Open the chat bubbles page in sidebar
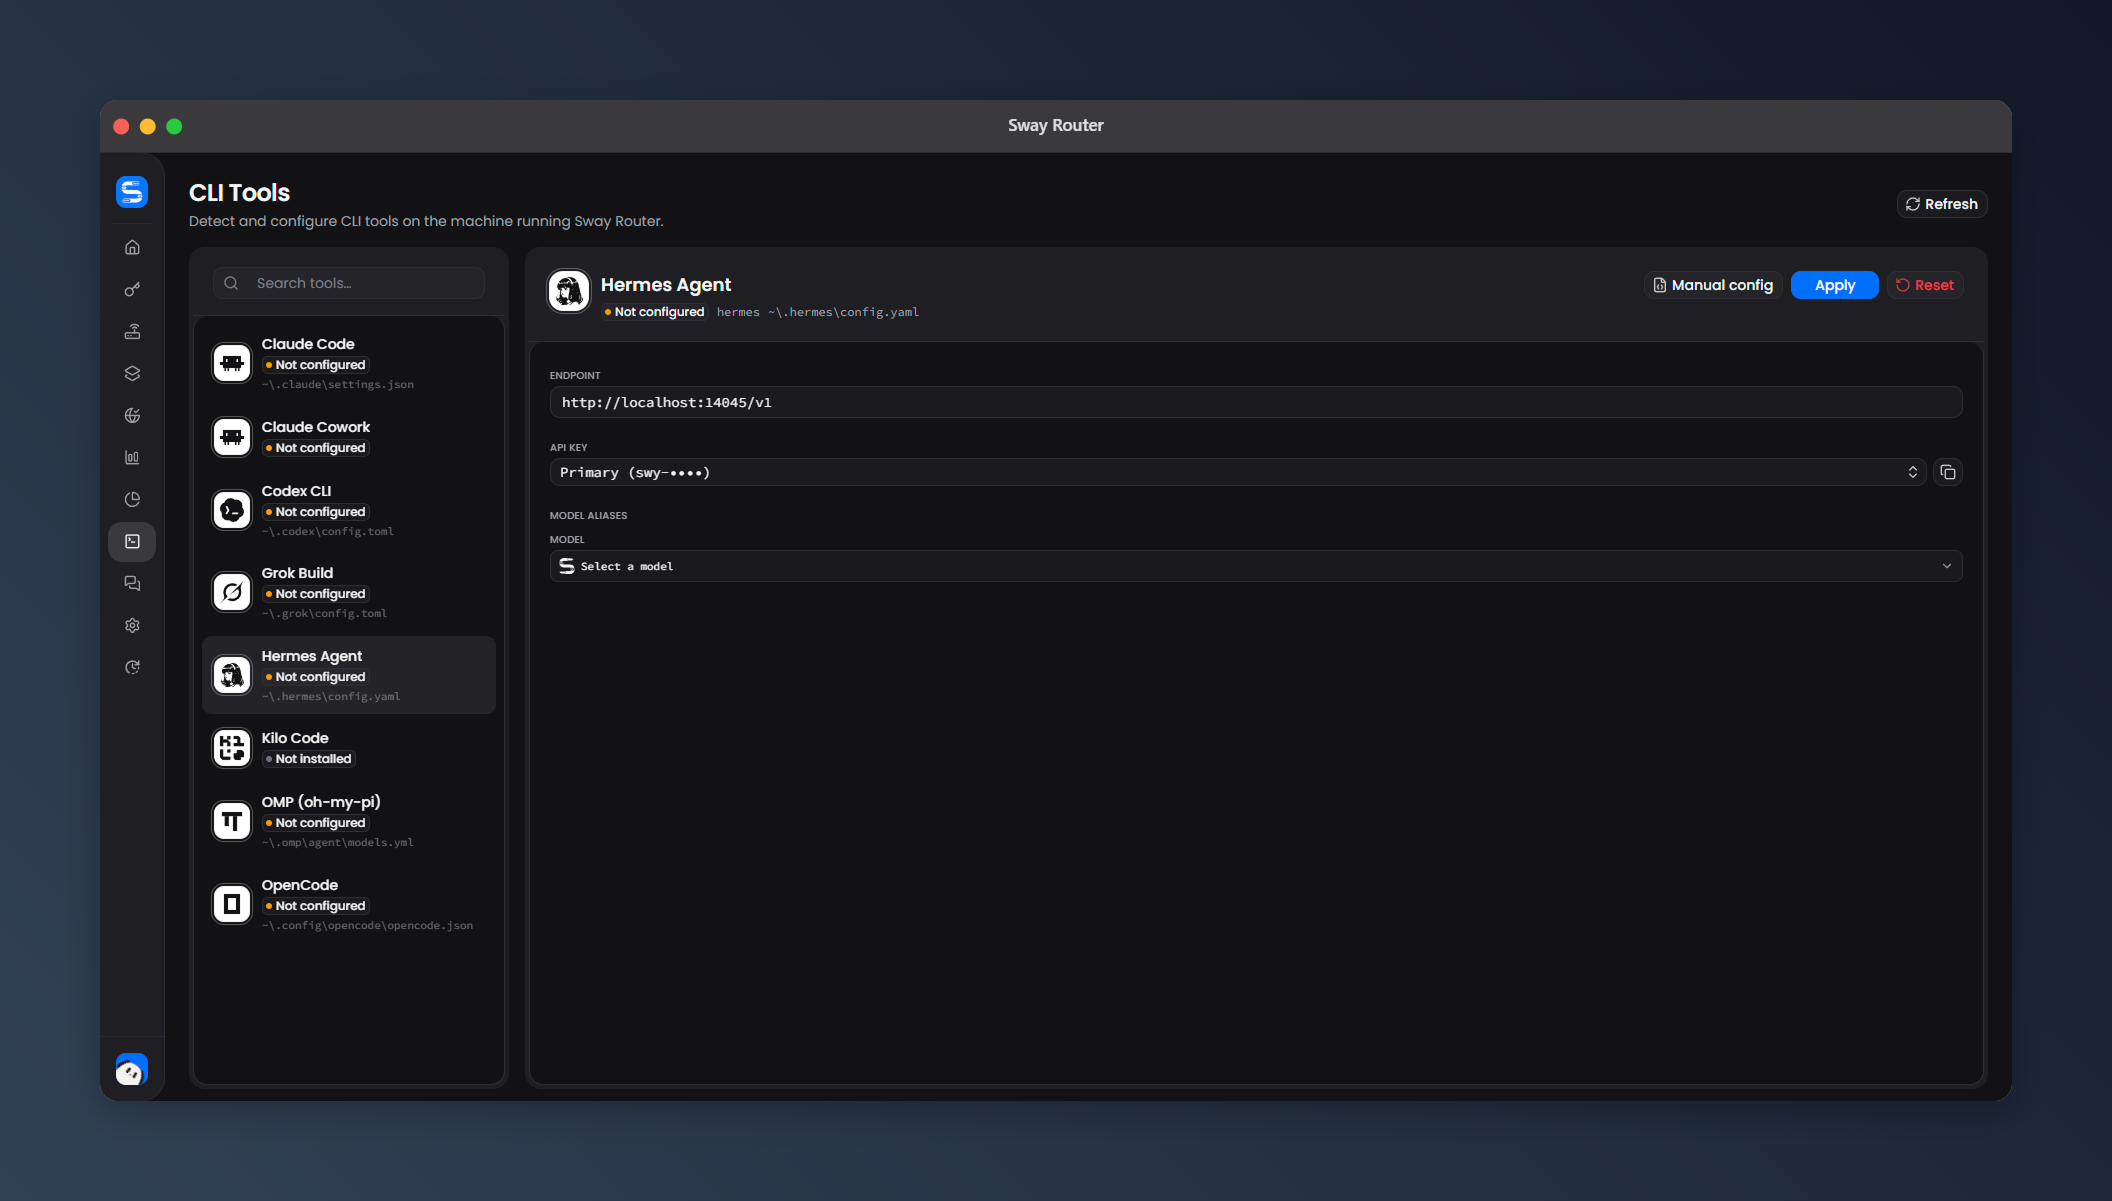The height and width of the screenshot is (1201, 2112). (132, 583)
